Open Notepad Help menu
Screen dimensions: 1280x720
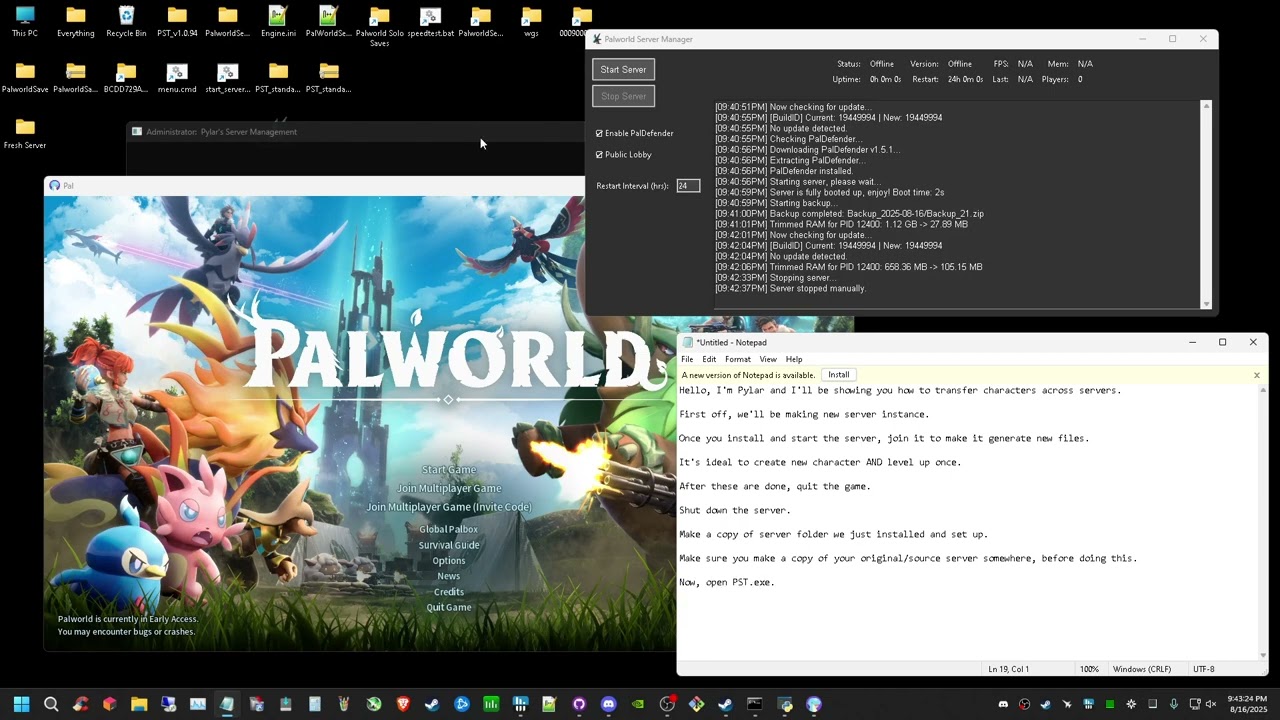794,359
